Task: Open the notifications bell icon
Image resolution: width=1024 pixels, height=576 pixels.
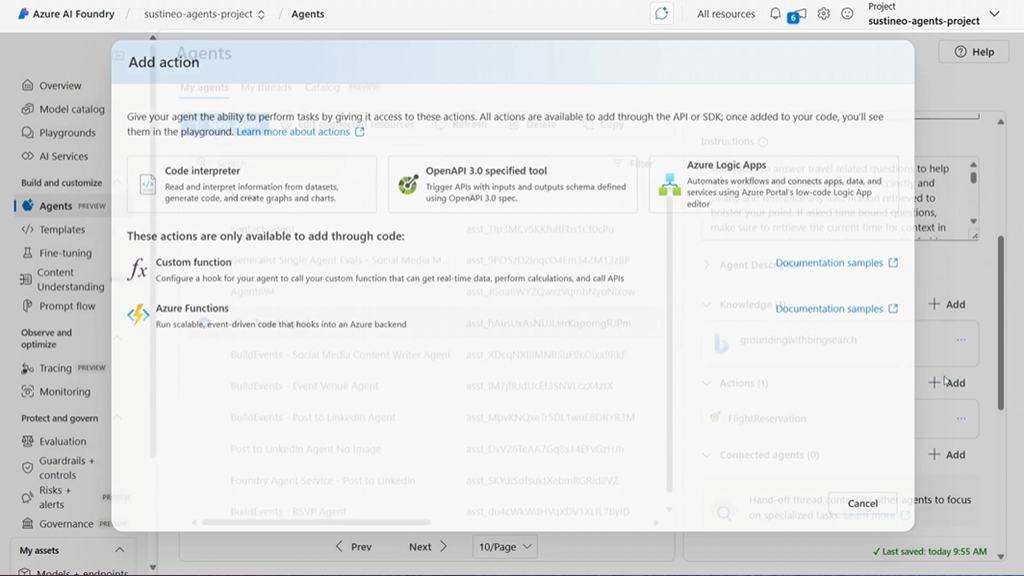Action: [x=775, y=14]
